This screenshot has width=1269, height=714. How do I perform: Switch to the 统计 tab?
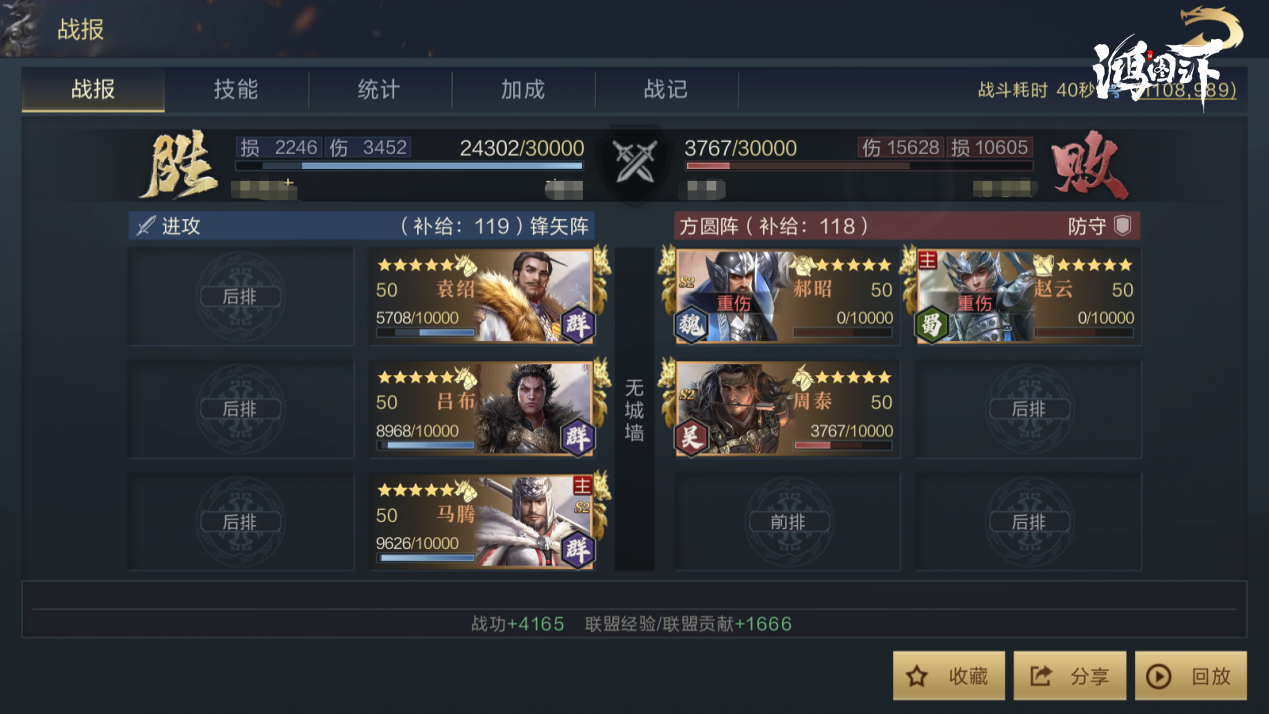379,89
